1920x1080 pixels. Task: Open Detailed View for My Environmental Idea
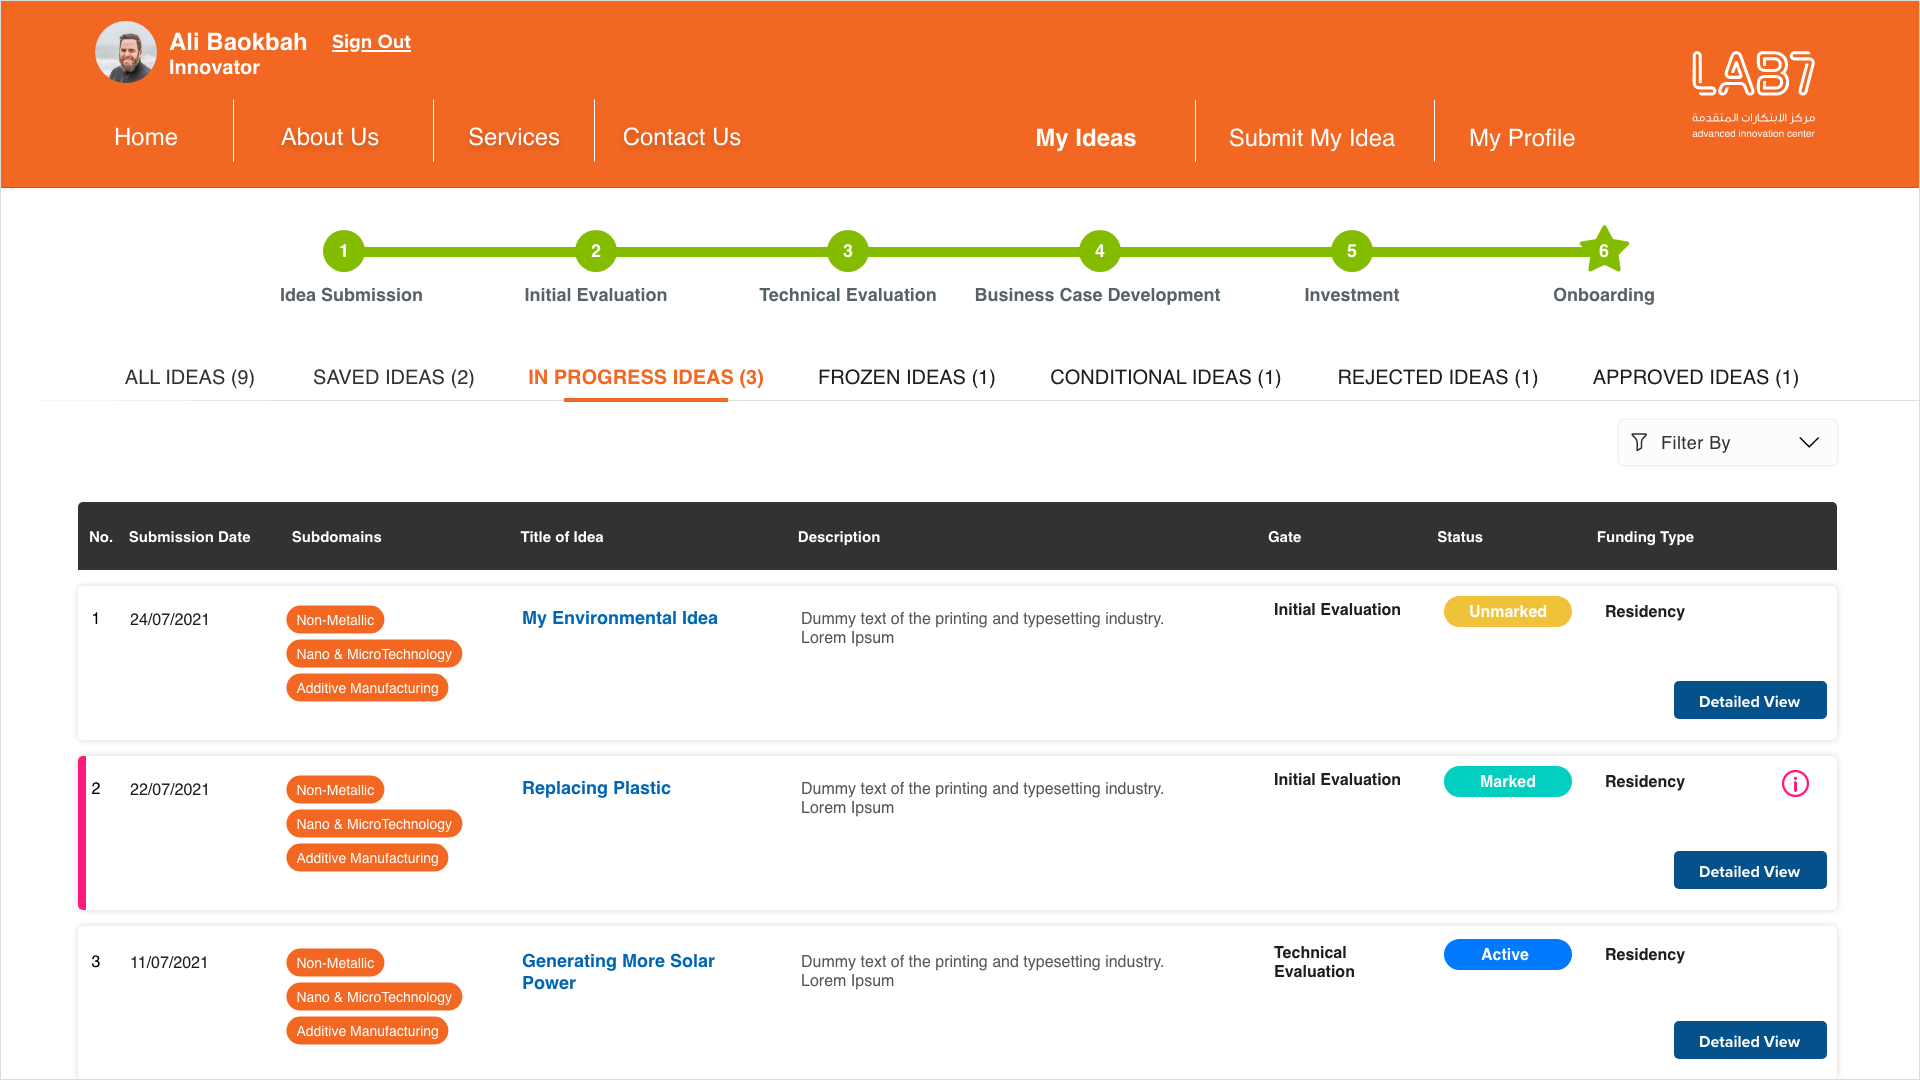pyautogui.click(x=1749, y=701)
